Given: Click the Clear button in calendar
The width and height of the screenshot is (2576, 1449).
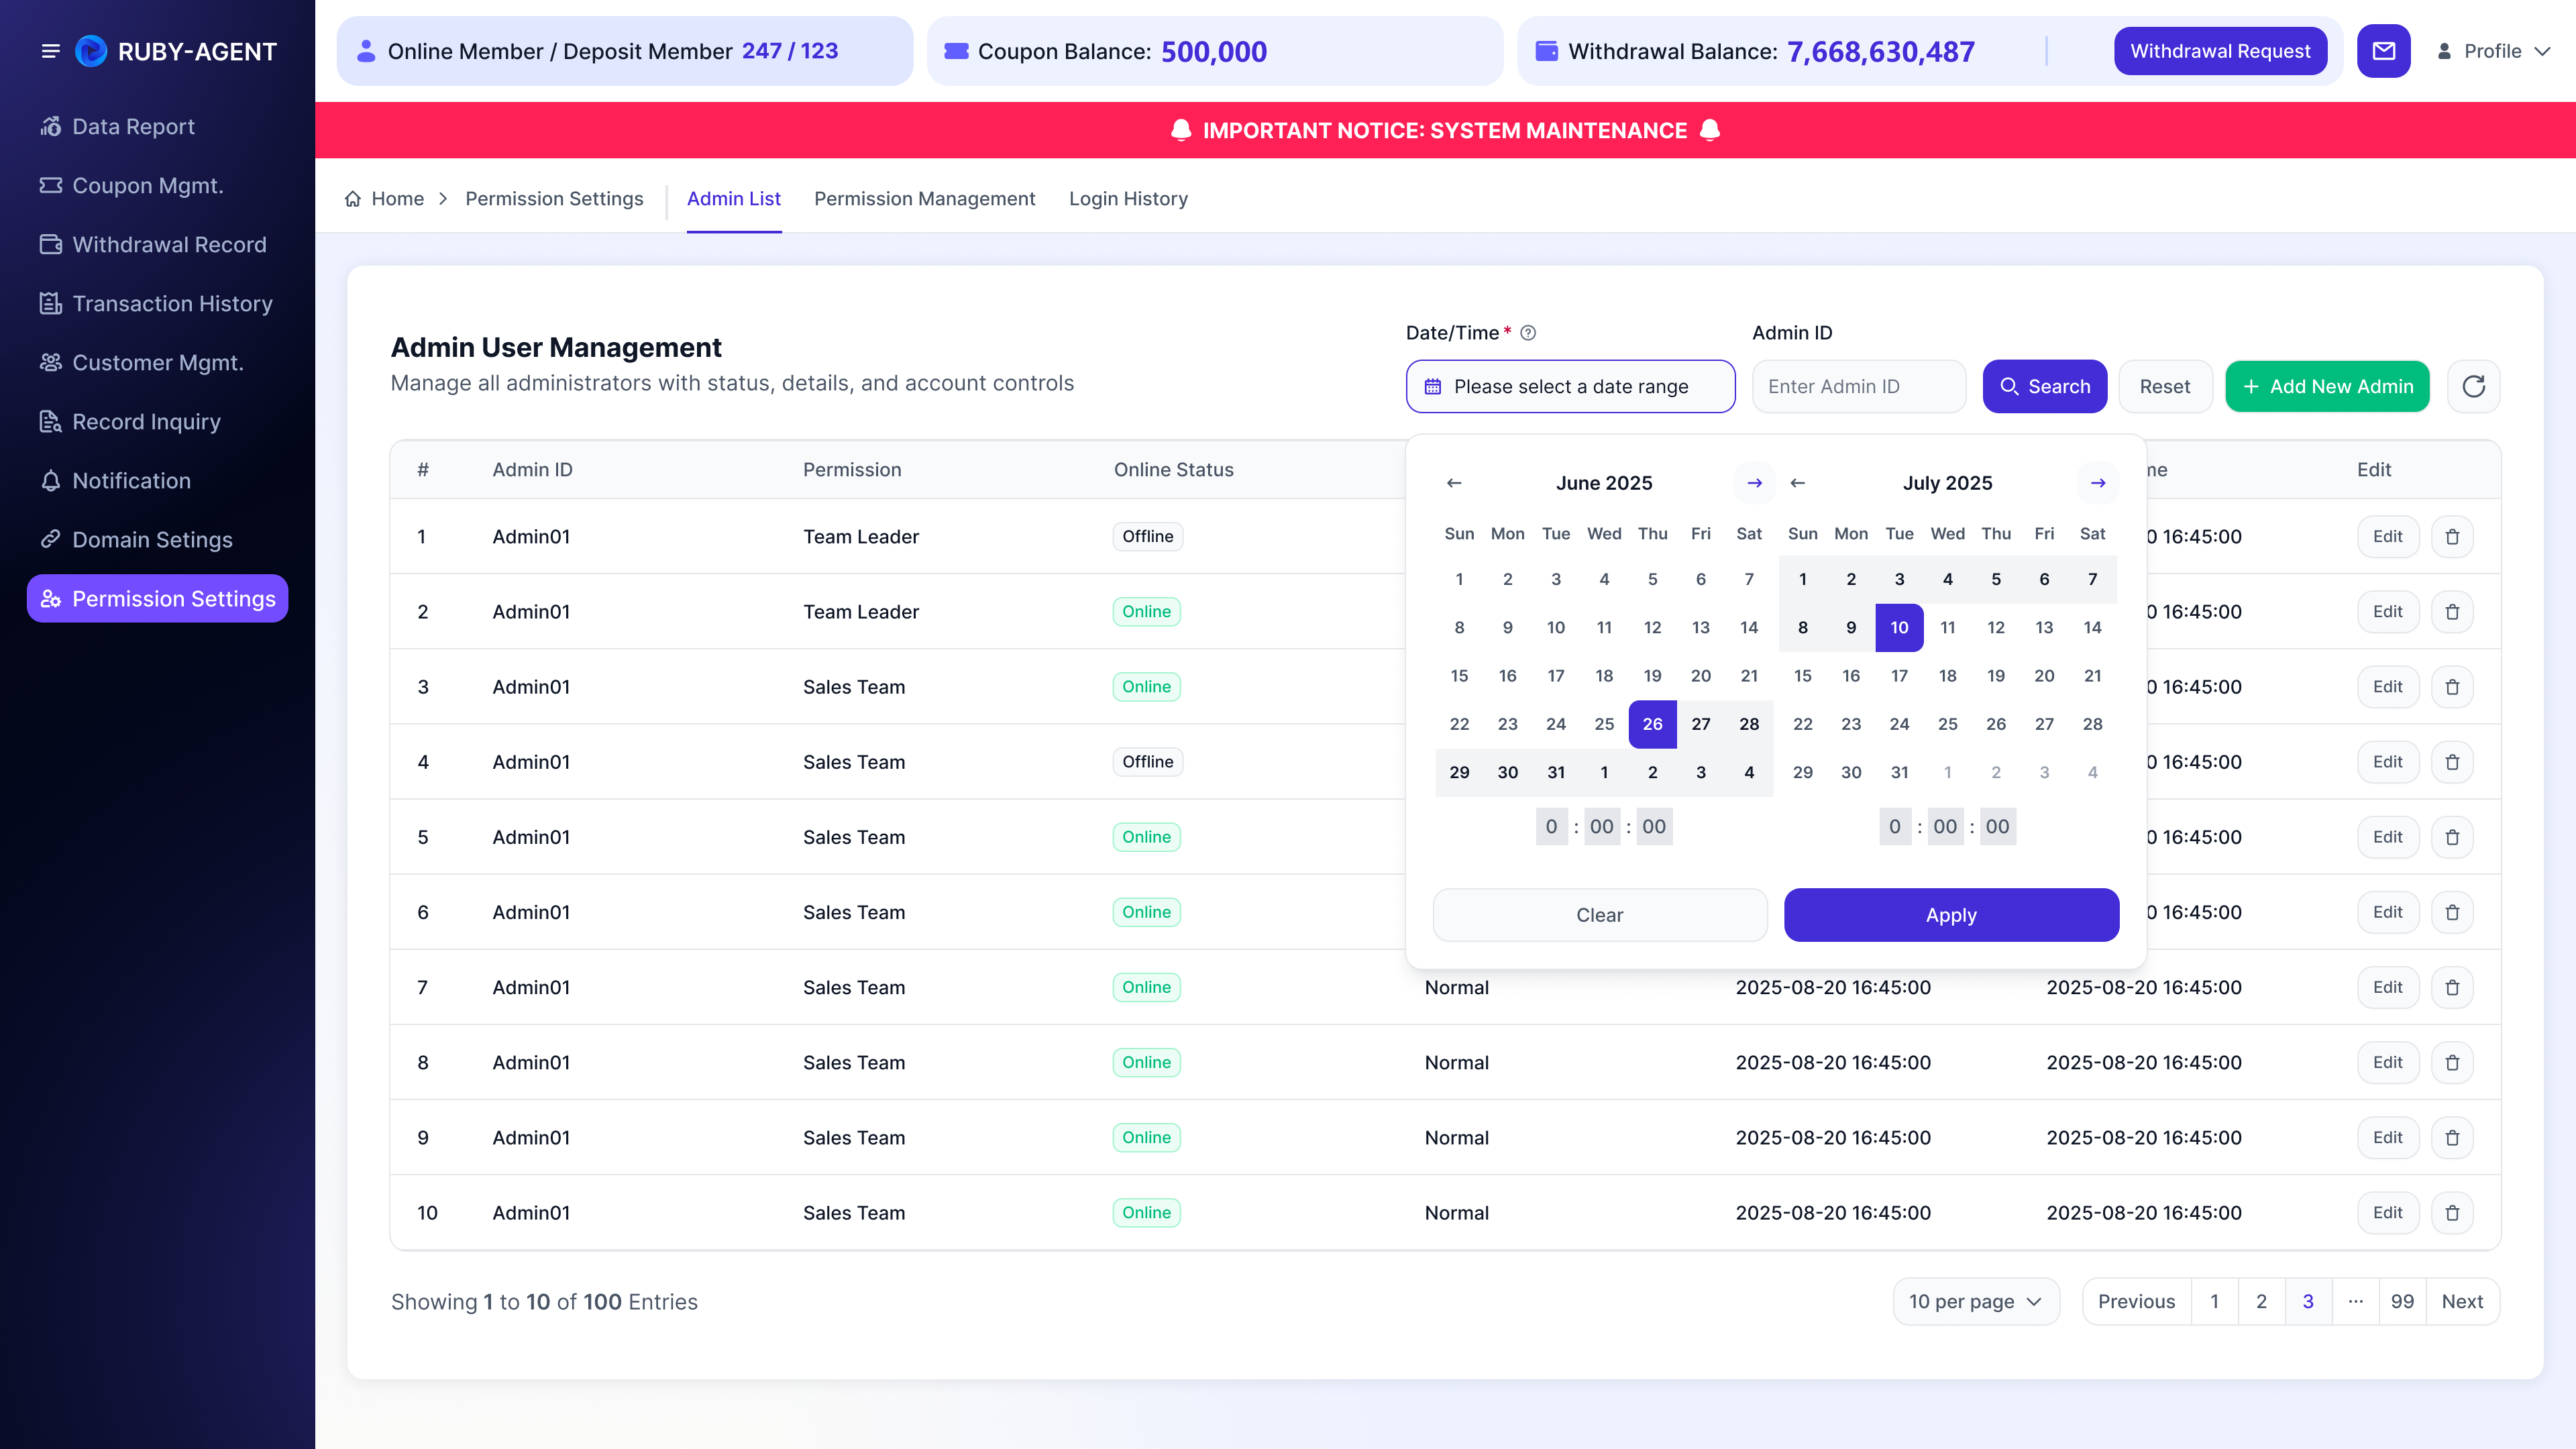Looking at the screenshot, I should tap(1600, 915).
